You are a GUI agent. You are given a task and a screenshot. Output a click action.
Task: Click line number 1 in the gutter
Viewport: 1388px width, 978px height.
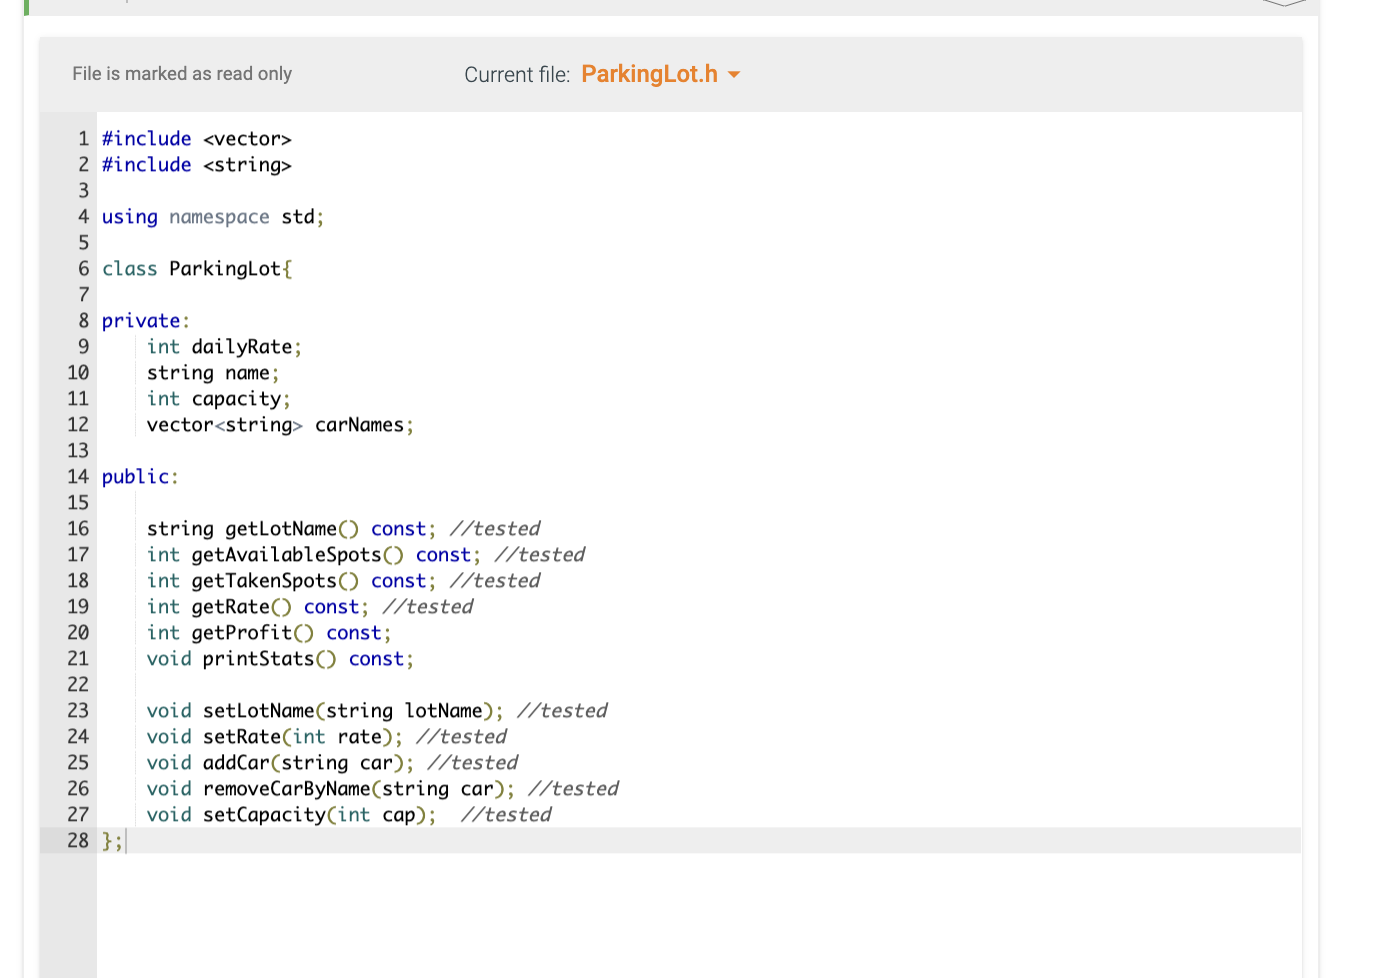pyautogui.click(x=83, y=138)
